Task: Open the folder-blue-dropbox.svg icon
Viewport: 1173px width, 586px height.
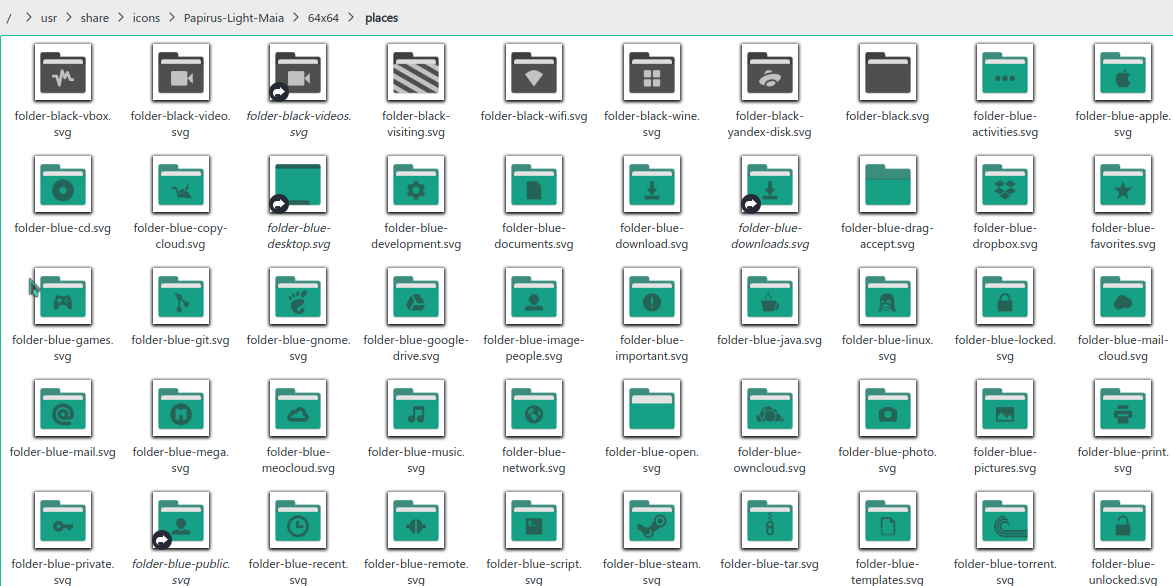Action: pos(1004,184)
